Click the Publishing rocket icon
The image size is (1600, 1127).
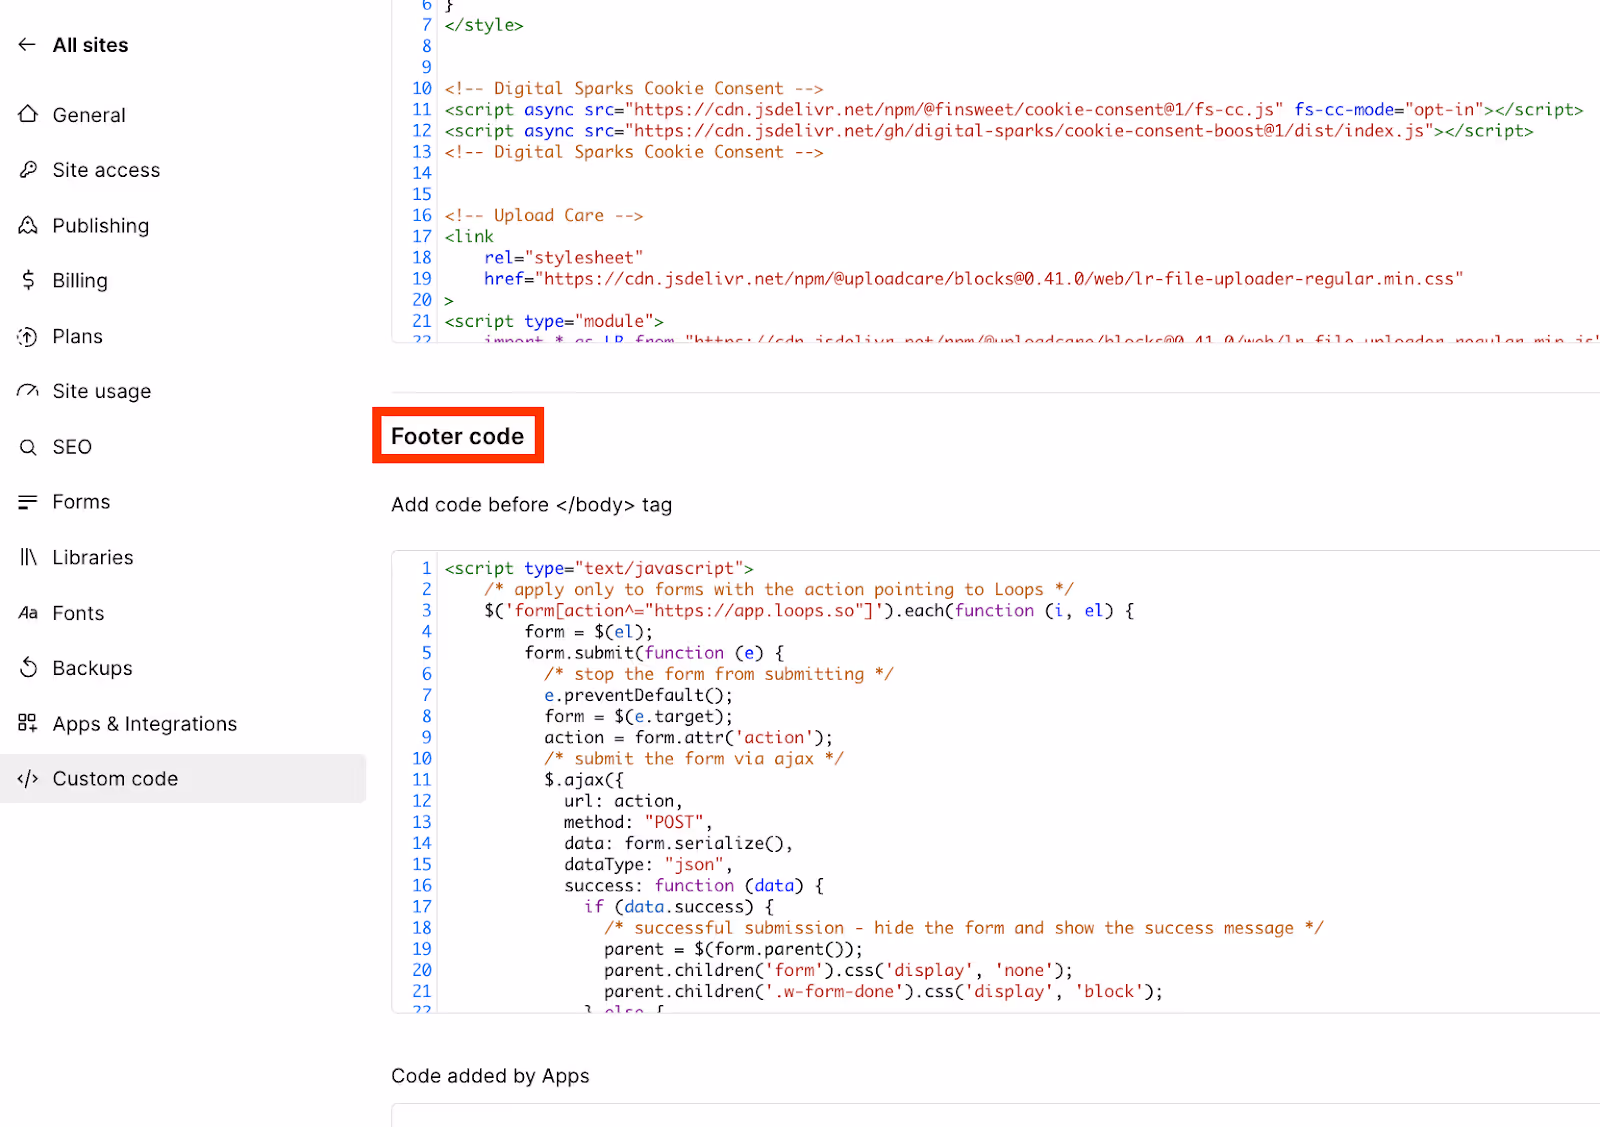pos(28,225)
